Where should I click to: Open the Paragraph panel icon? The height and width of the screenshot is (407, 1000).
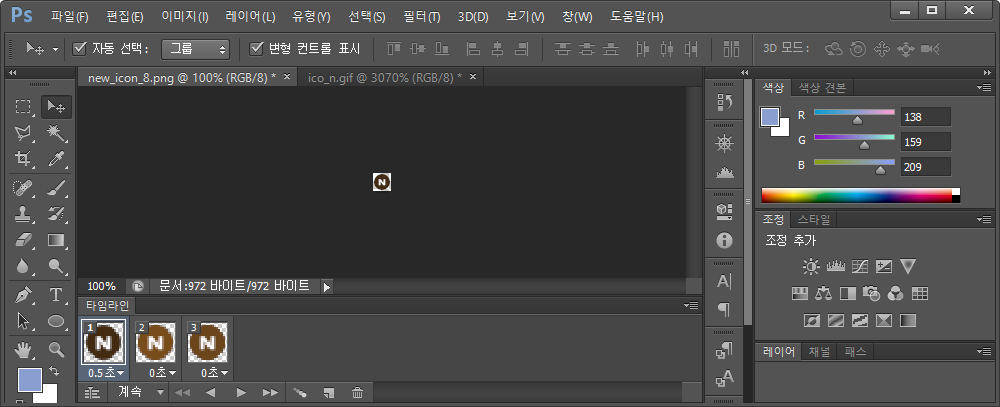click(724, 309)
